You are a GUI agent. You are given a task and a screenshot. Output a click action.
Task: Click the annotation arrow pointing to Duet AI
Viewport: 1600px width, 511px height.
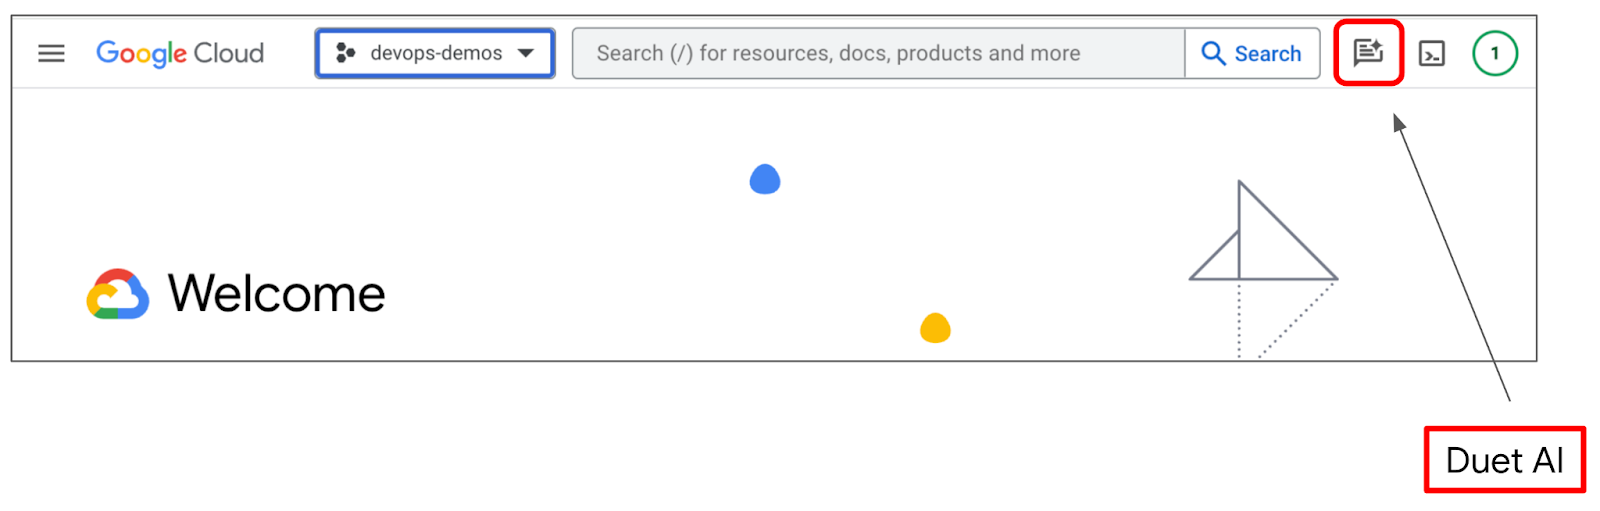coord(1450,255)
